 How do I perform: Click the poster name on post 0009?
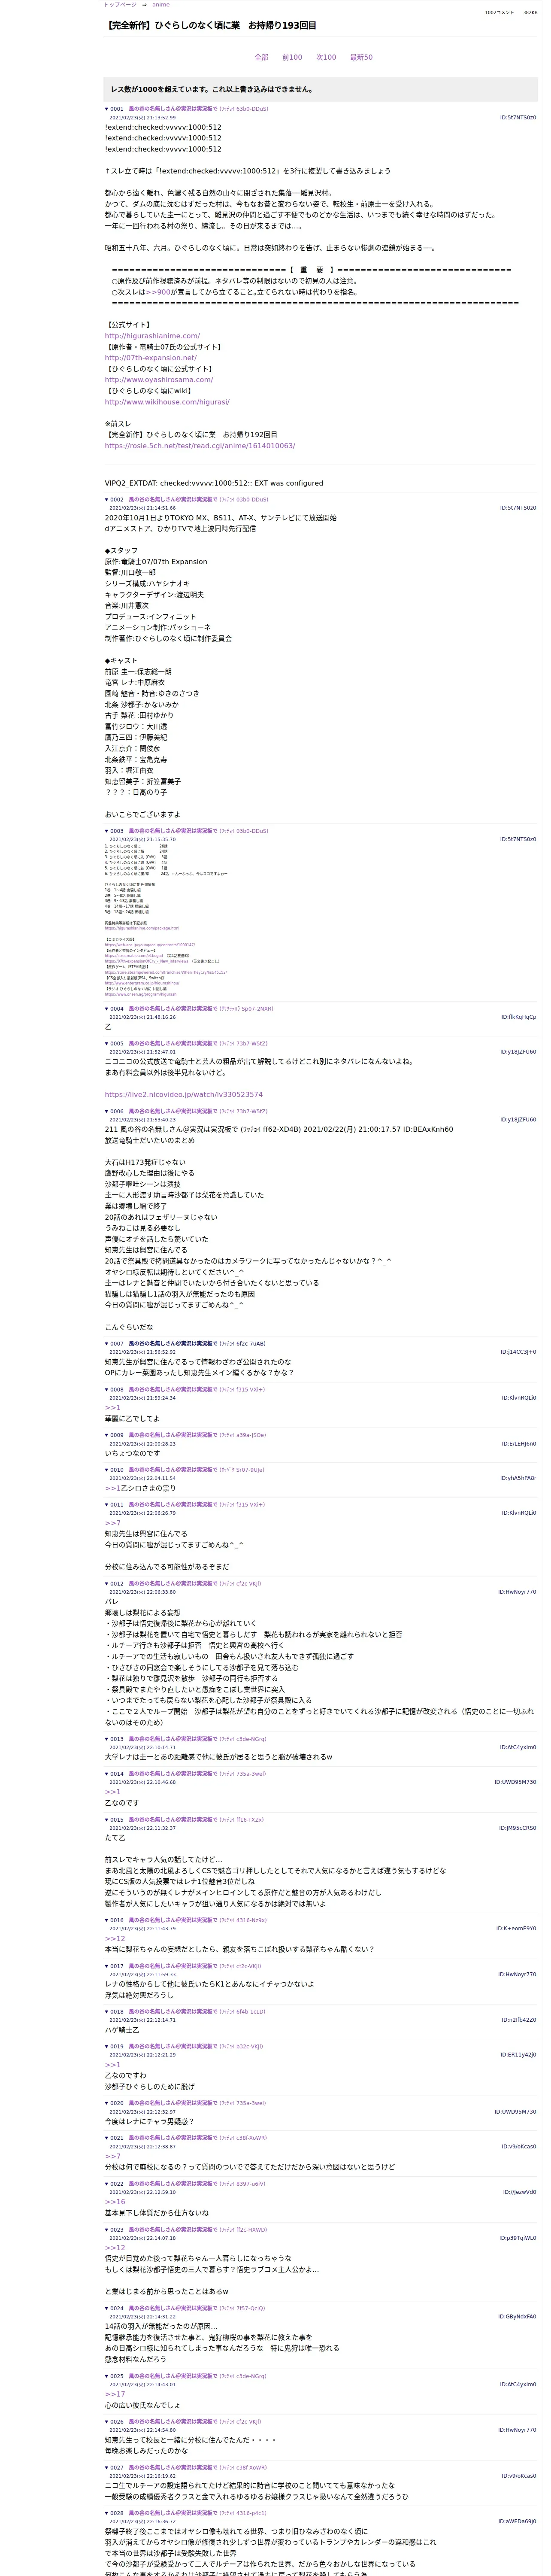pos(173,1435)
